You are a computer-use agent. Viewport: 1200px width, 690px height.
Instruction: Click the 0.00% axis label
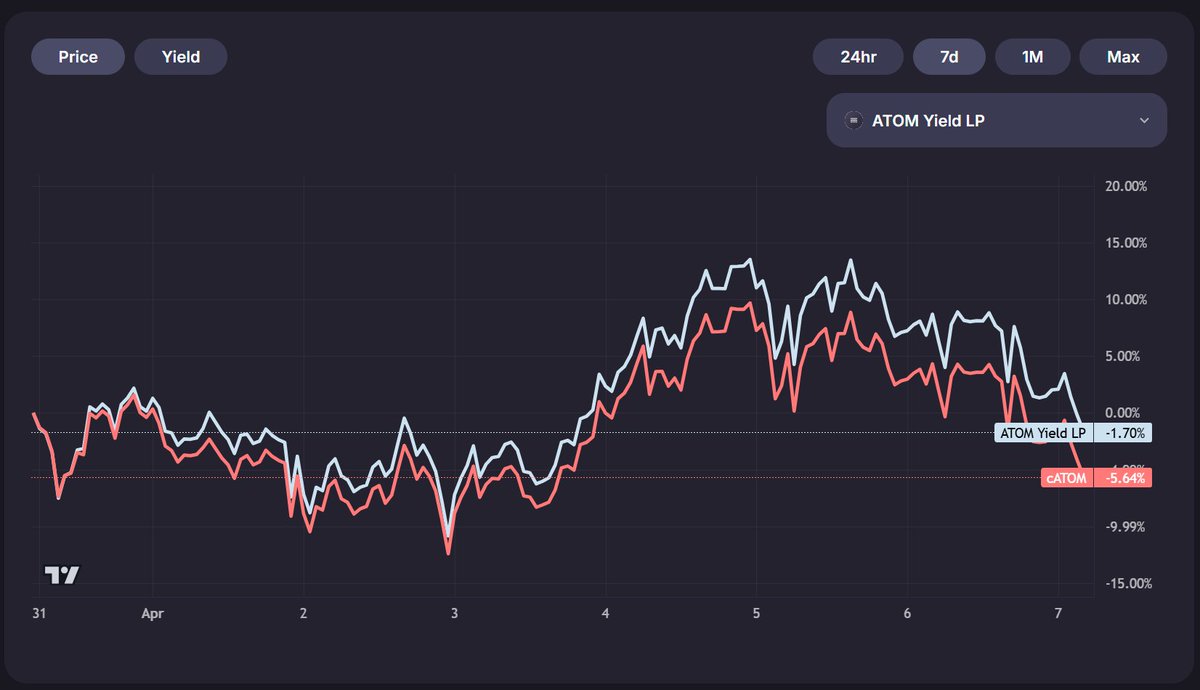[x=1125, y=413]
